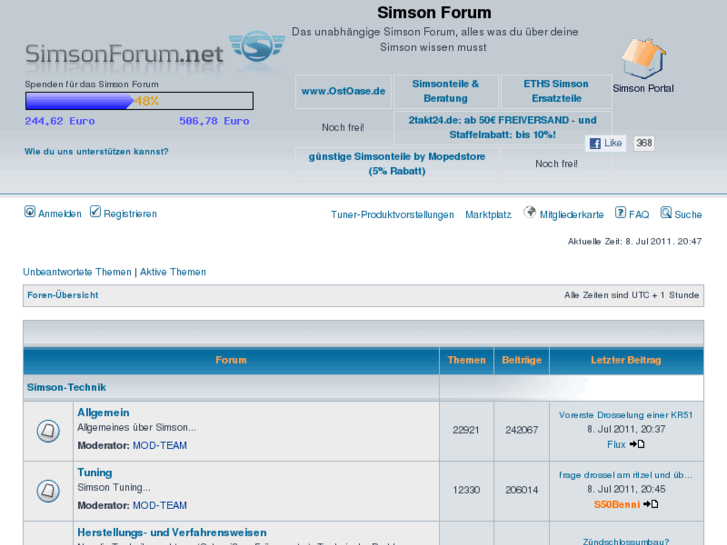
Task: Click the Anmelden login icon
Action: tap(30, 212)
